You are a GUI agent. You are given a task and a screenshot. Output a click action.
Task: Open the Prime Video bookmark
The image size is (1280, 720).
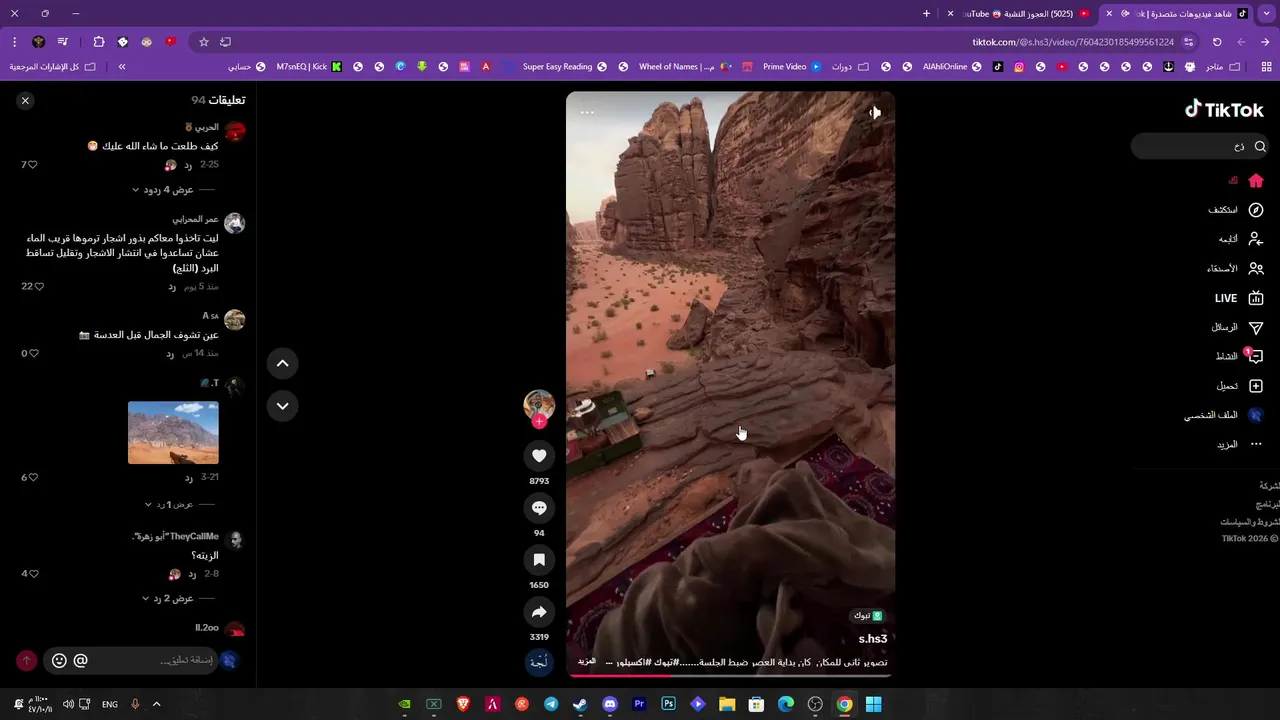tap(791, 67)
